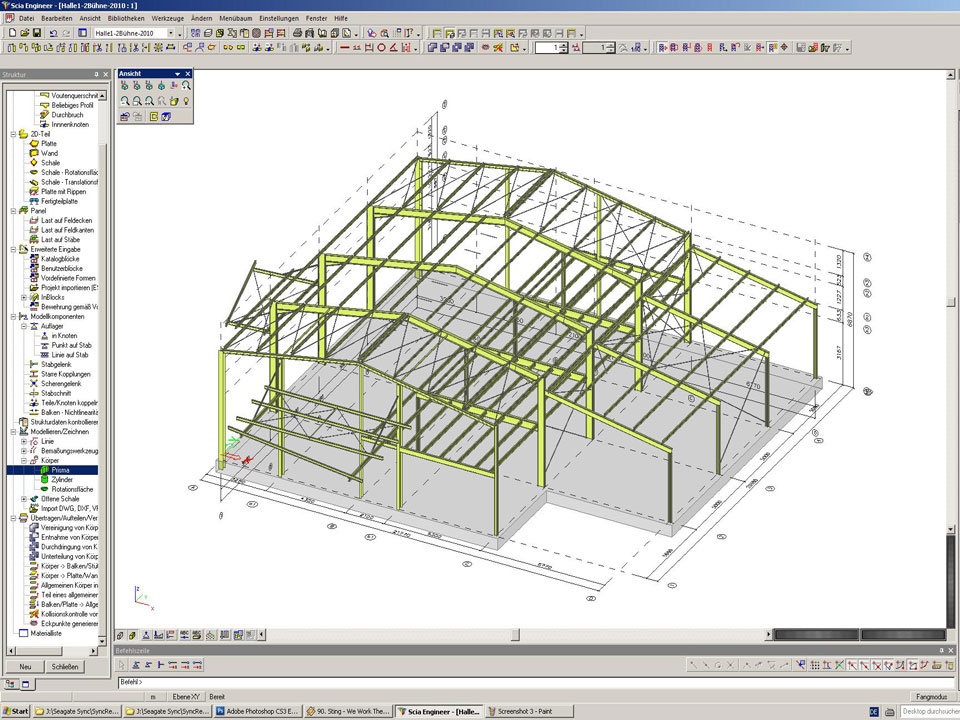Image resolution: width=960 pixels, height=720 pixels.
Task: Click the Undo arrow icon
Action: coord(52,33)
